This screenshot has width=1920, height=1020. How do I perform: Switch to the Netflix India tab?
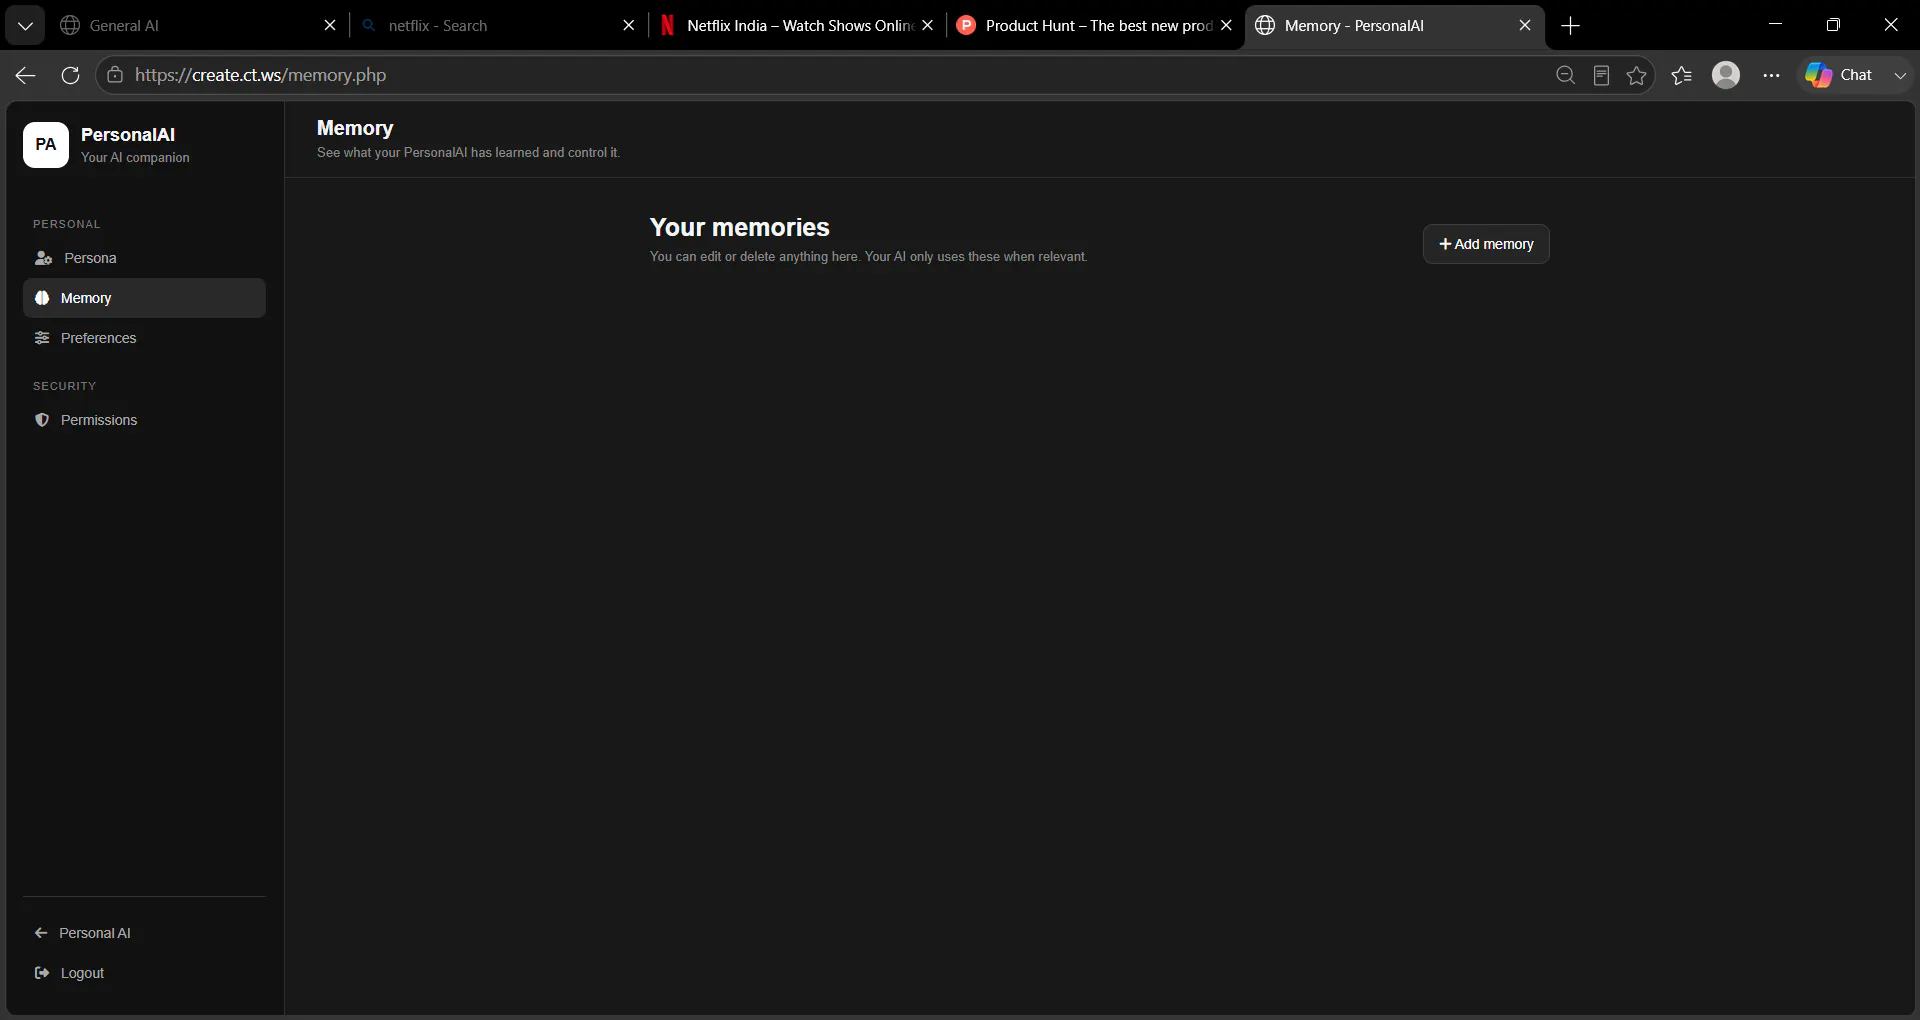(797, 26)
